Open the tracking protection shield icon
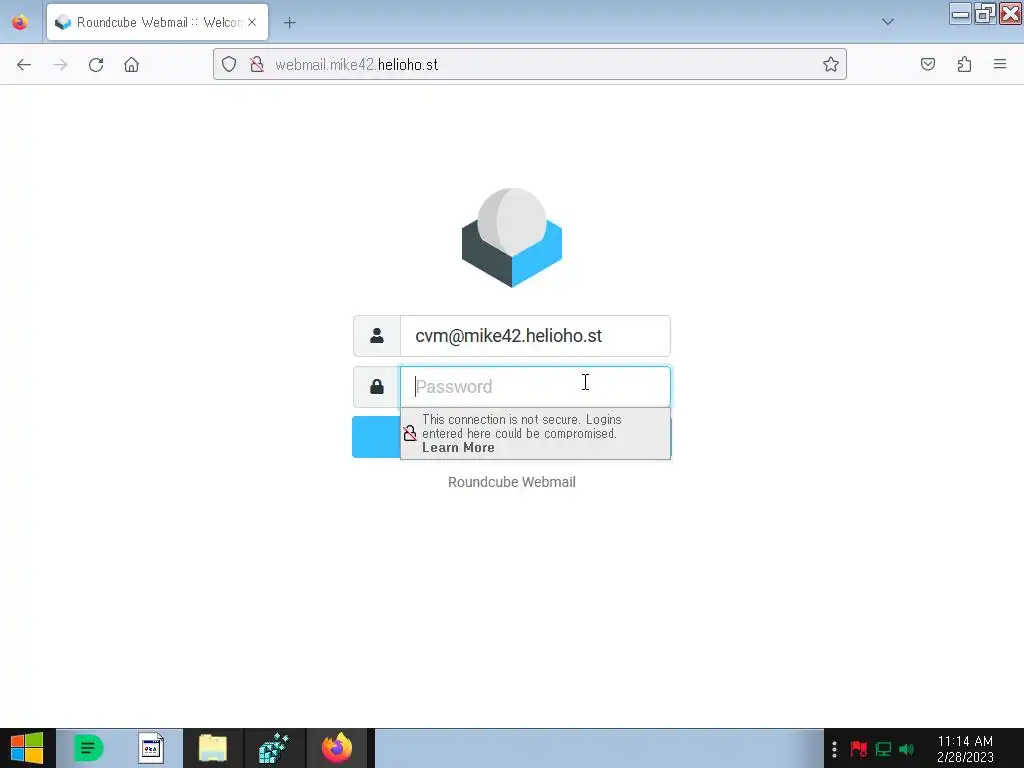Screen dimensions: 1024x768 pos(229,64)
